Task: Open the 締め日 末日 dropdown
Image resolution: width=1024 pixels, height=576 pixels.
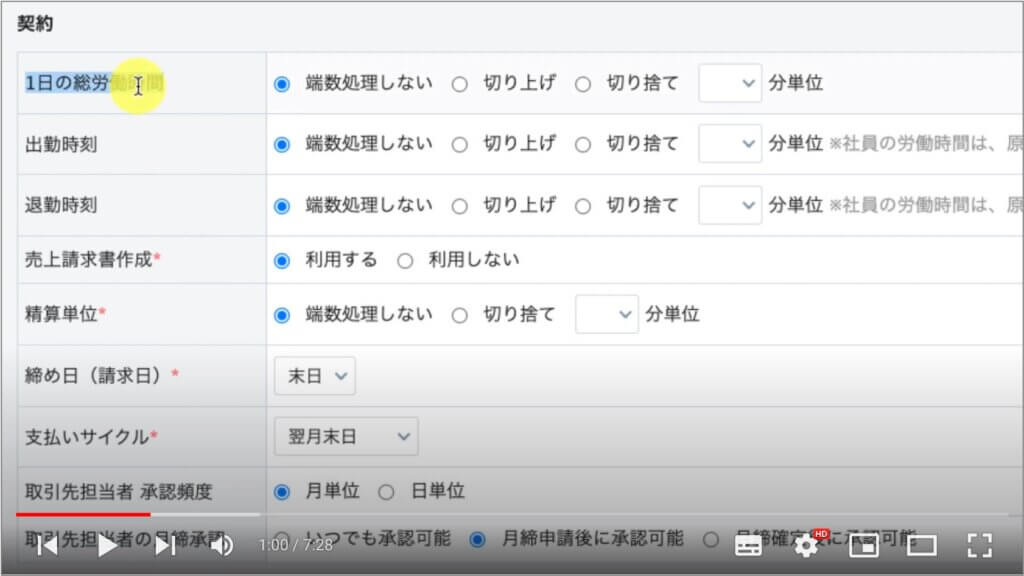Action: [314, 376]
